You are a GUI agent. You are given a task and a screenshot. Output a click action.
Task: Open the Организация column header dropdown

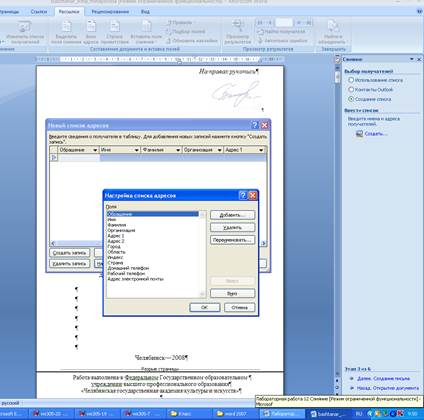(219, 150)
